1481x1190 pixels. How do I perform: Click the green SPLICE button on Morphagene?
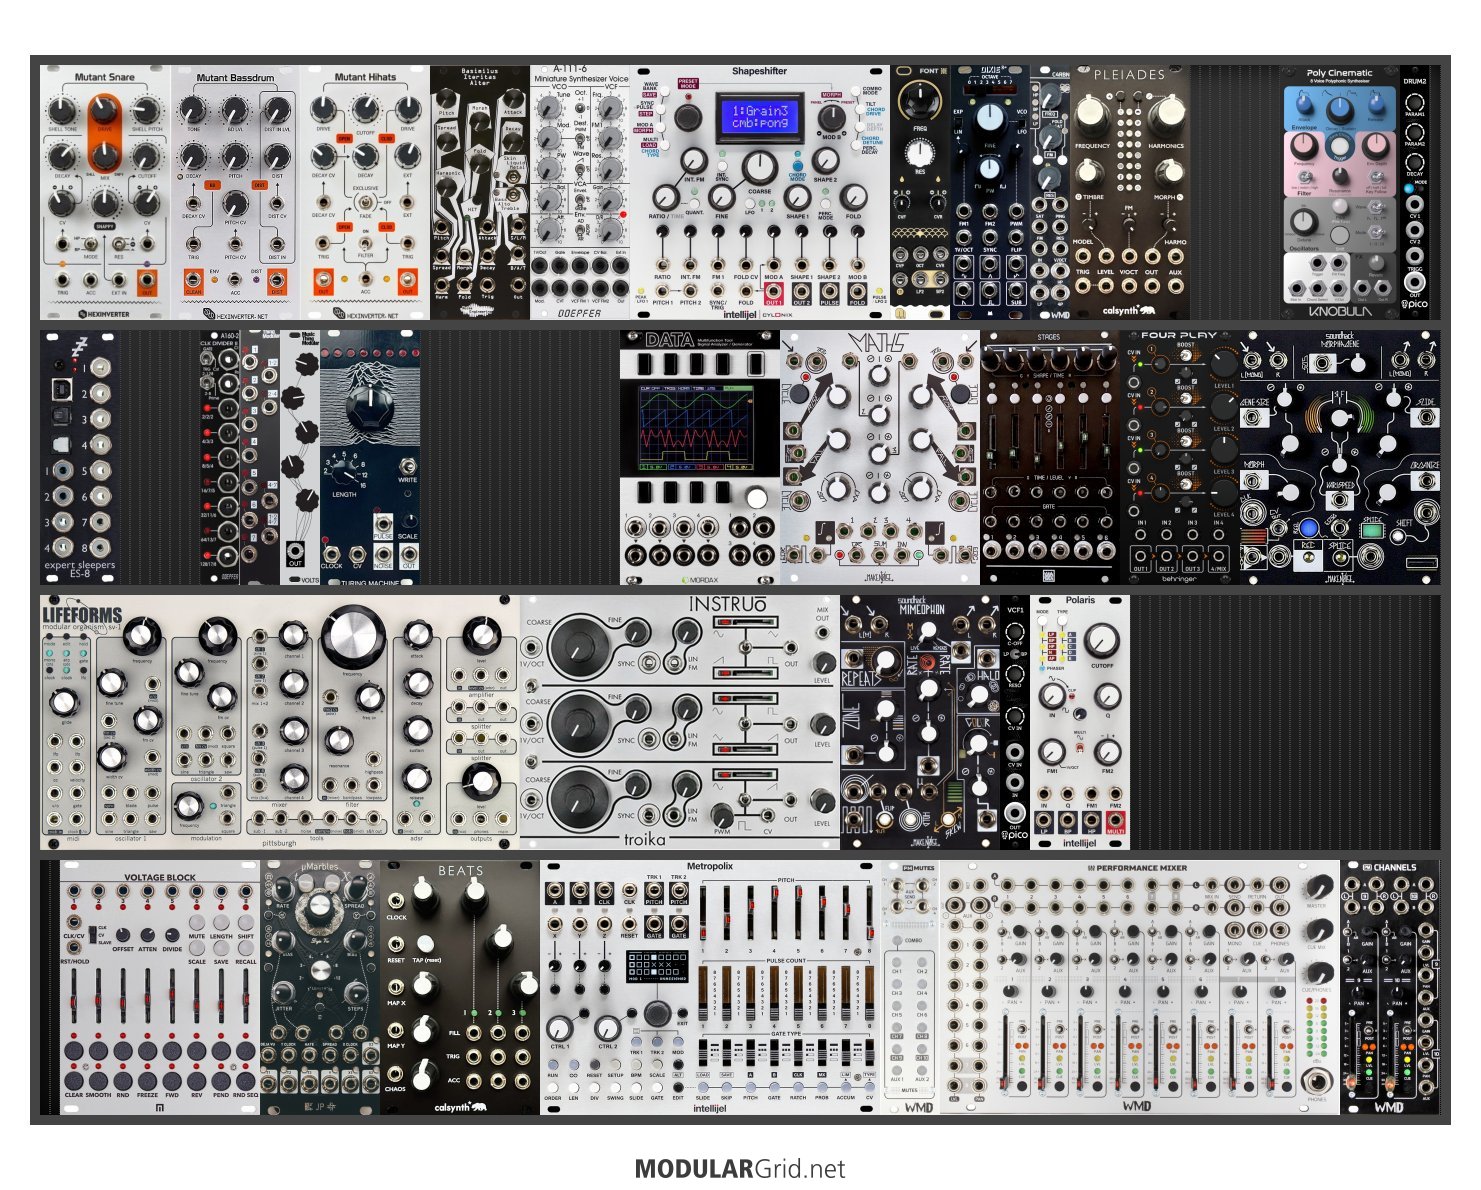tap(1372, 531)
